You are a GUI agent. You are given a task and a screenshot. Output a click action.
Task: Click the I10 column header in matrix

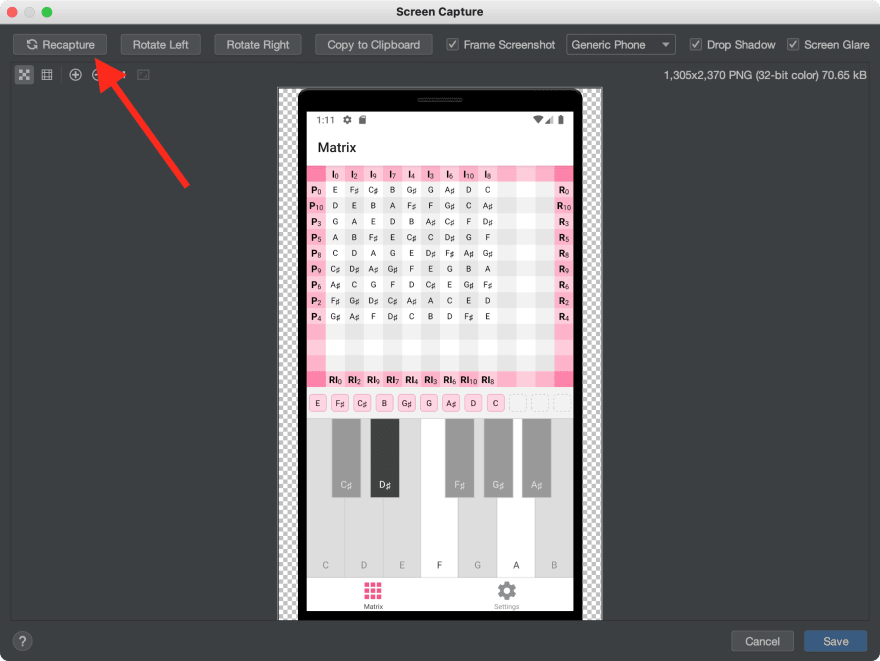point(469,175)
